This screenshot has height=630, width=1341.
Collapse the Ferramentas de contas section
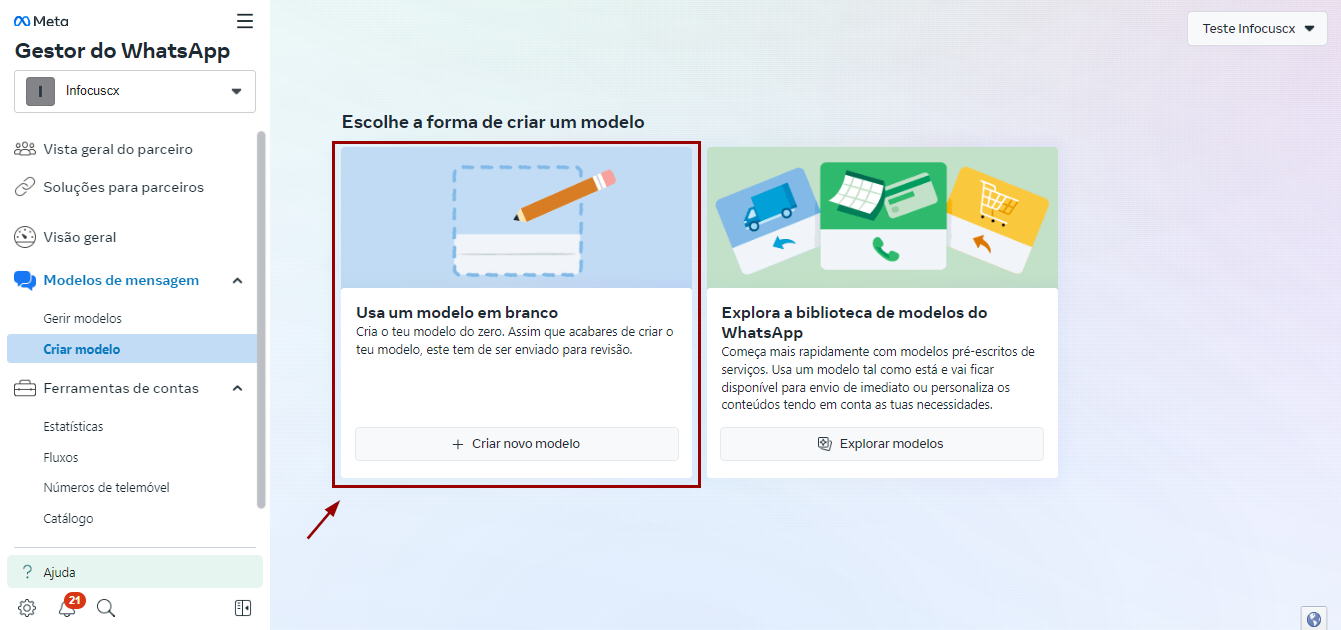(237, 389)
